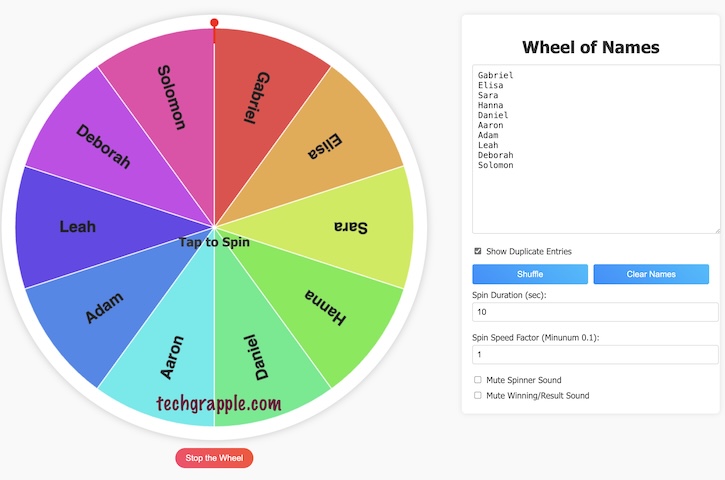Enable Mute Spinner Sound checkbox
The image size is (725, 480).
click(x=478, y=380)
